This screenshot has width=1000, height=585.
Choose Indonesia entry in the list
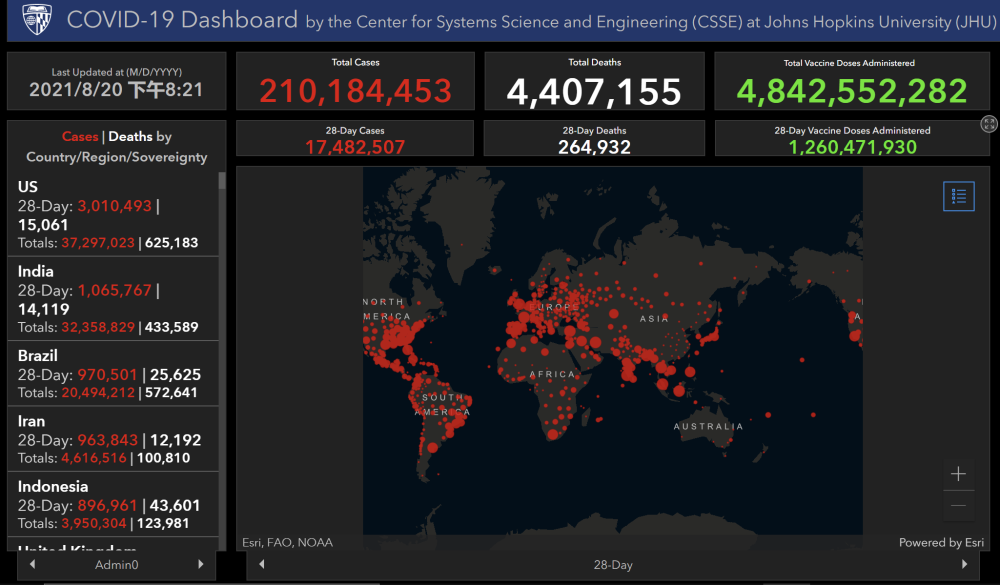[x=113, y=504]
